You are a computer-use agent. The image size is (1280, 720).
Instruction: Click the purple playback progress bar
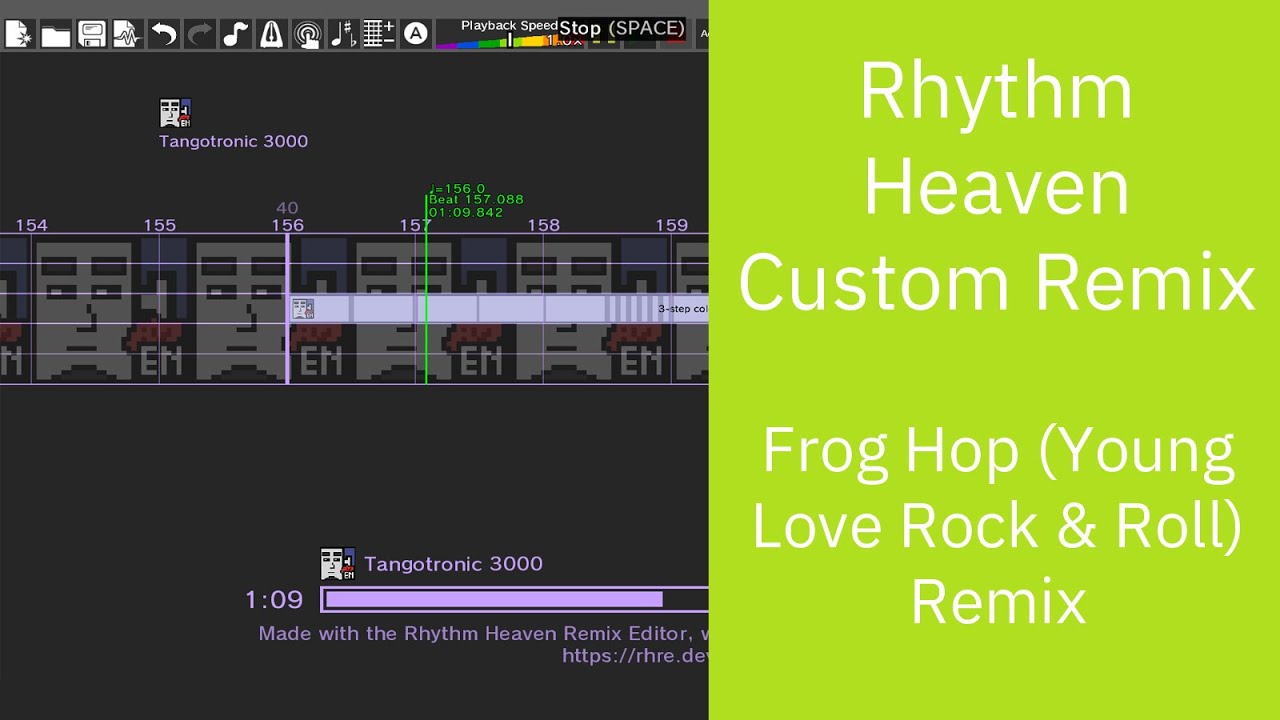[514, 599]
